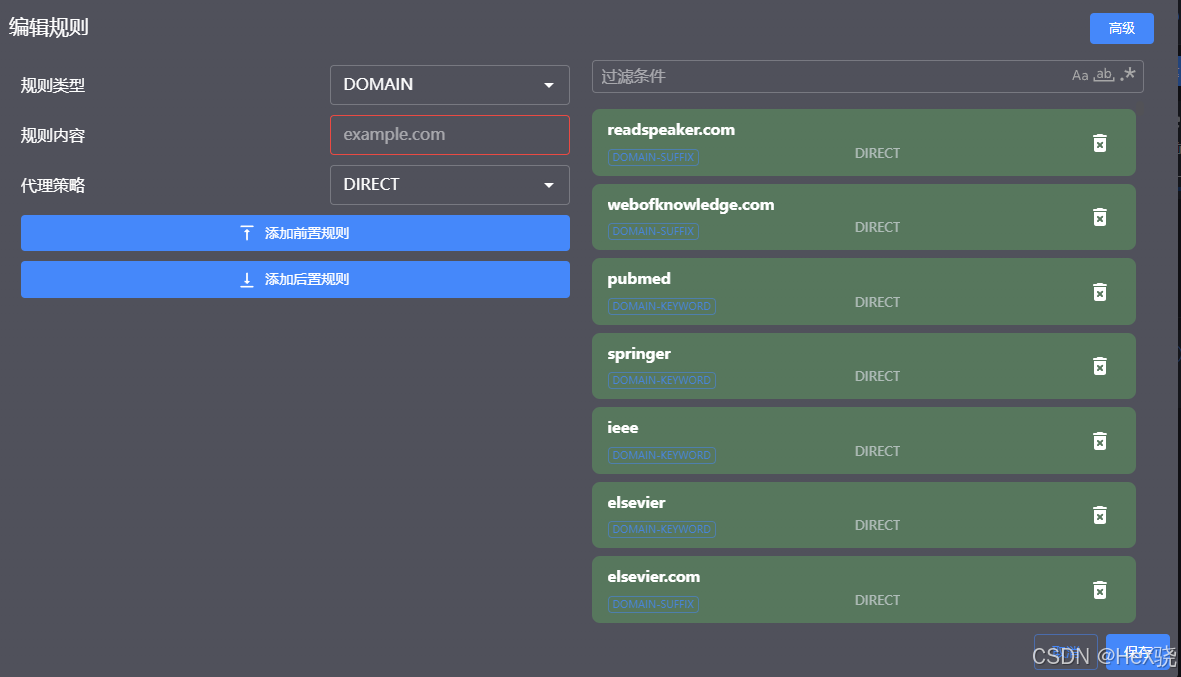
Task: Delete the readspeaker.com rule
Action: coord(1099,143)
